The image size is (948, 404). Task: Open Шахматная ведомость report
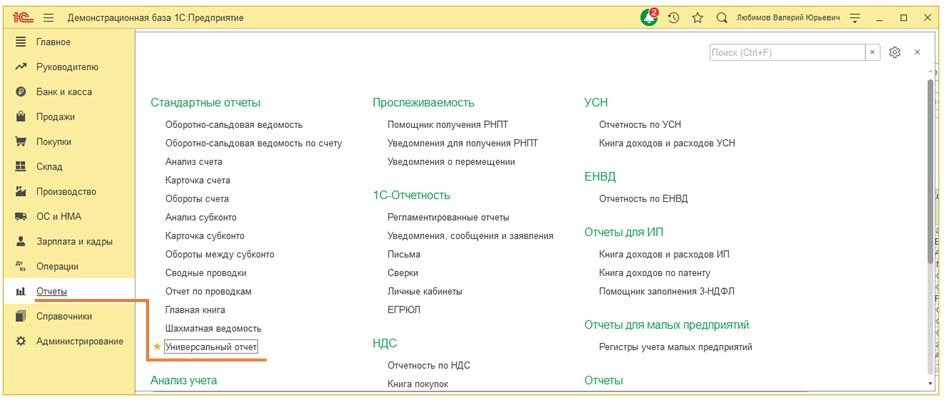coord(213,328)
